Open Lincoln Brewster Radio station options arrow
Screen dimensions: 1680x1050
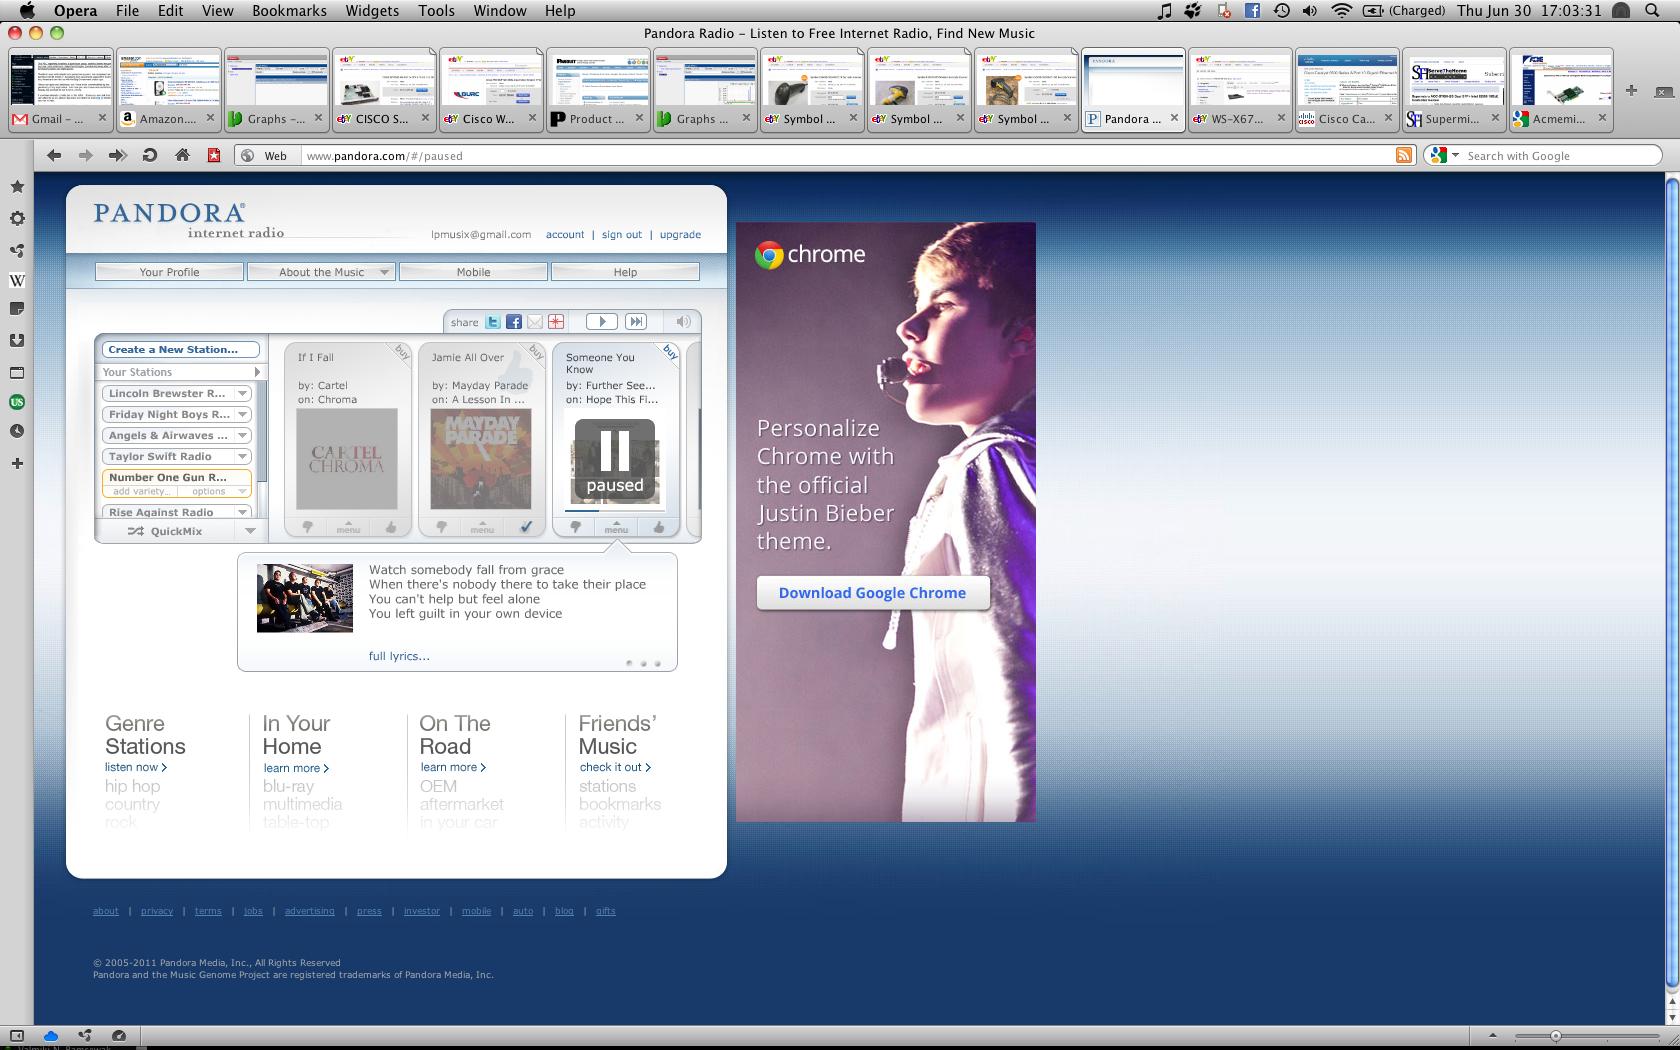[x=242, y=393]
